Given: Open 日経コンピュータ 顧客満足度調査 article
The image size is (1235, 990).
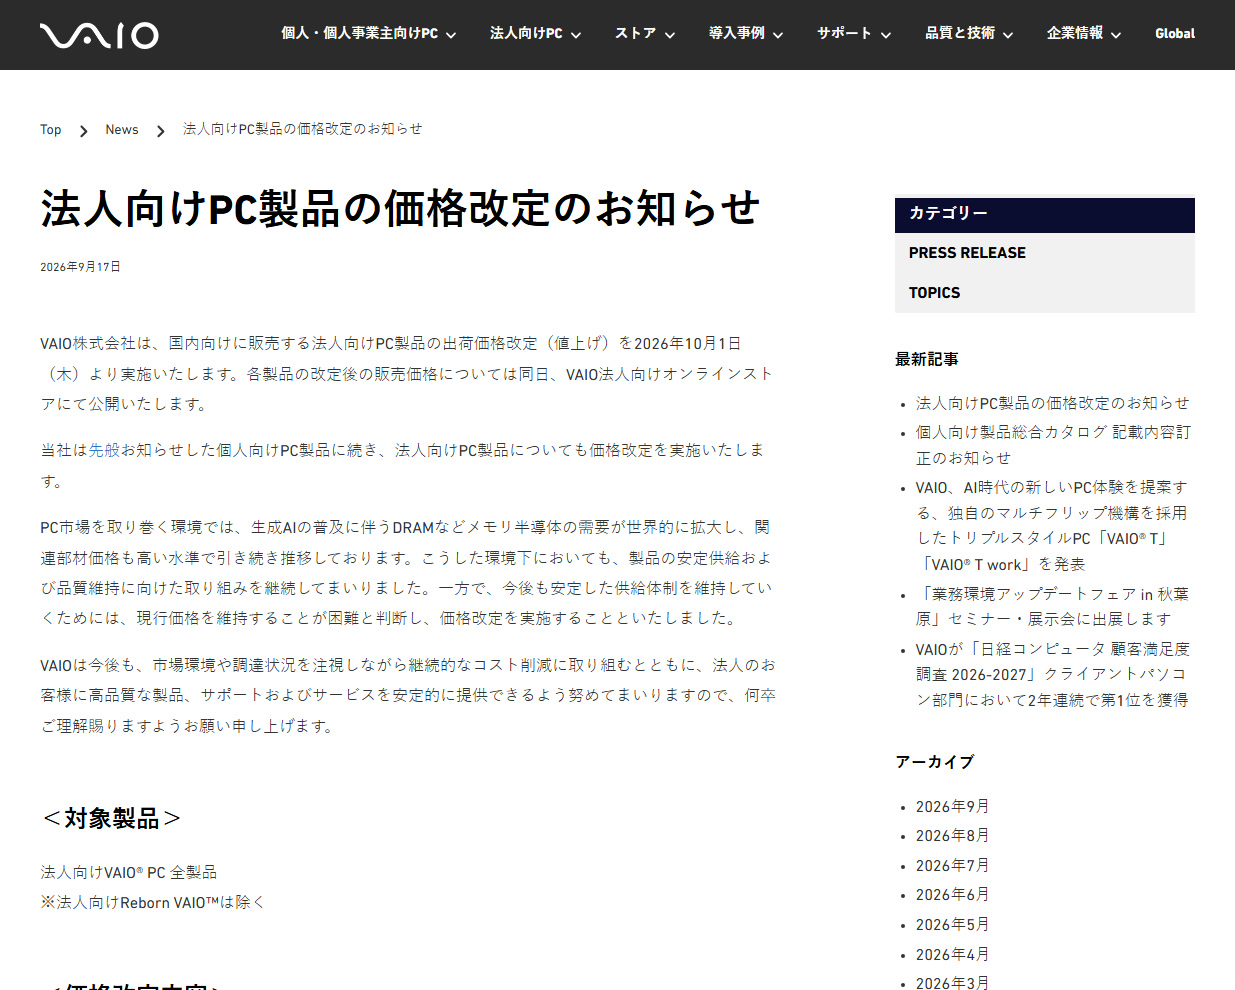Looking at the screenshot, I should coord(1052,674).
